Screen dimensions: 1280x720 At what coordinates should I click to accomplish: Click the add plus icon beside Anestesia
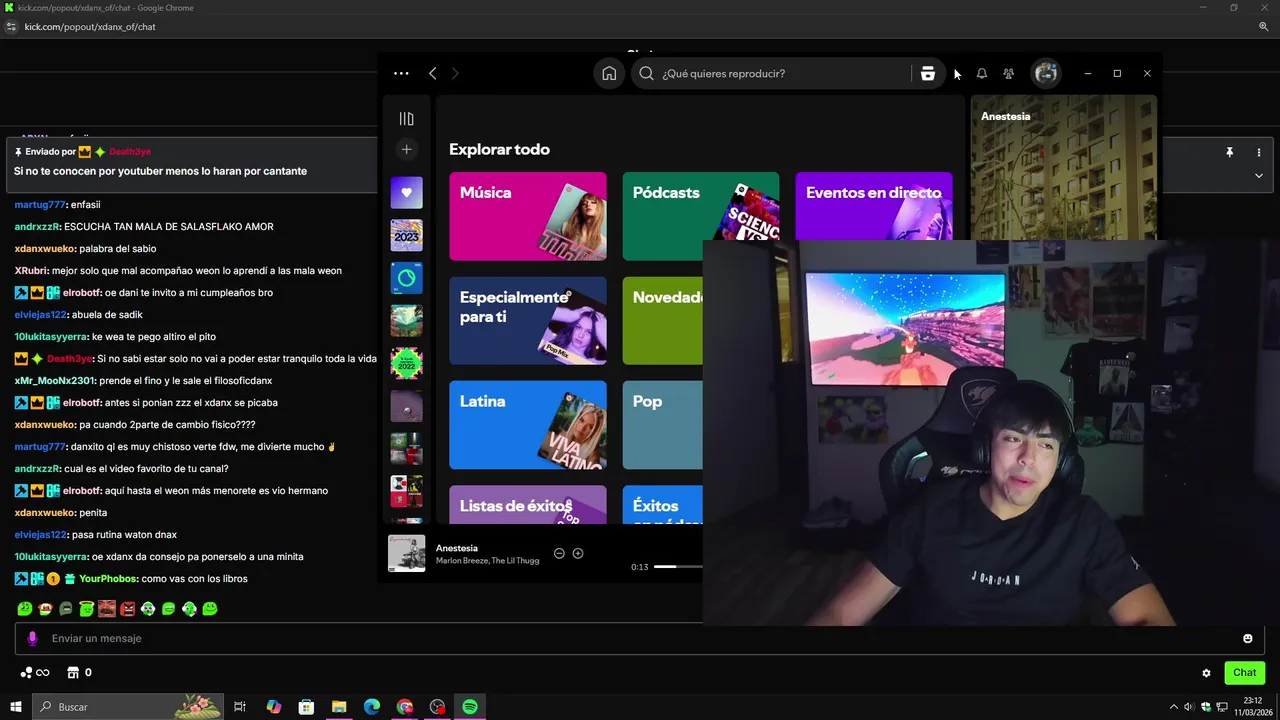(578, 553)
